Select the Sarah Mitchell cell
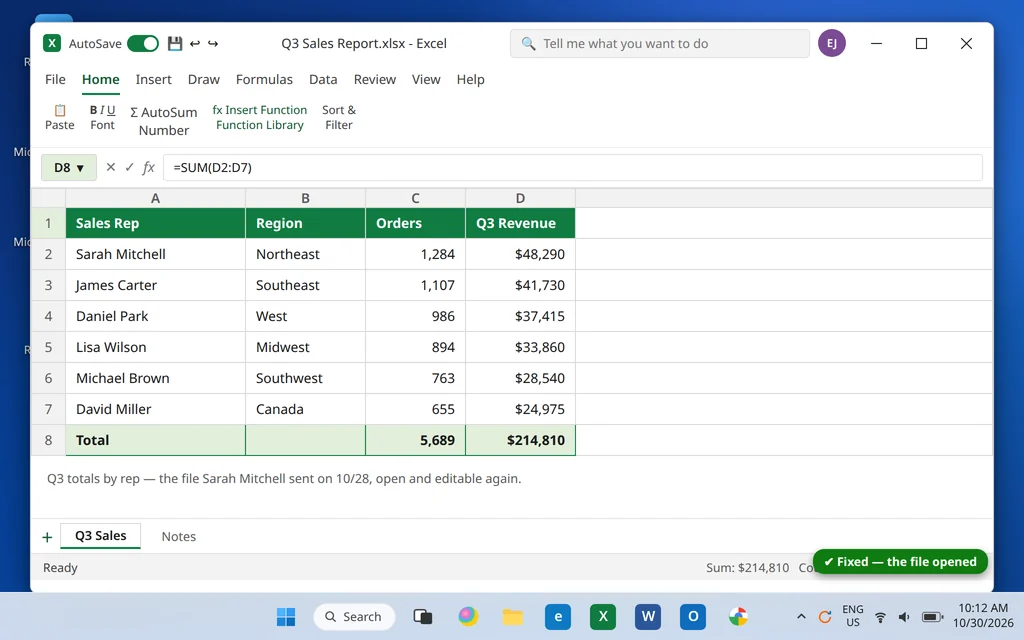The image size is (1024, 640). pos(155,254)
